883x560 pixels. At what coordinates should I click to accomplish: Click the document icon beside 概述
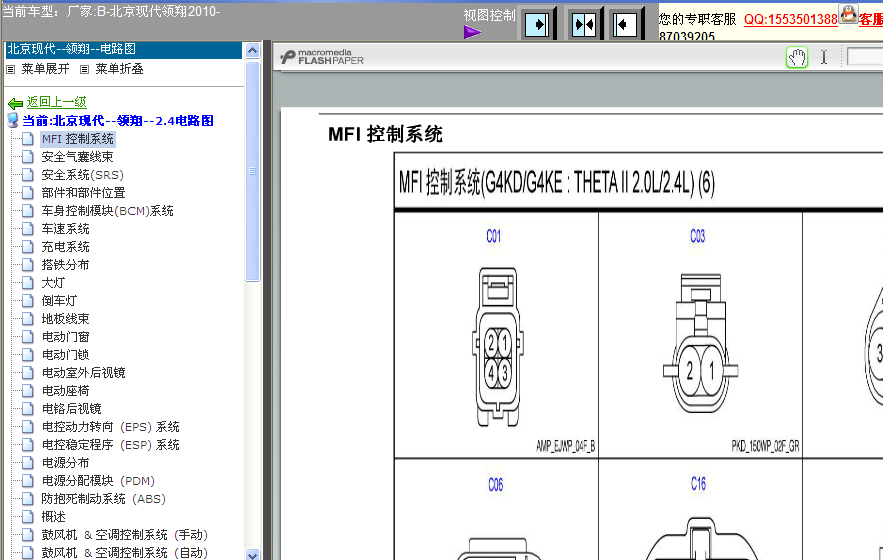point(28,517)
